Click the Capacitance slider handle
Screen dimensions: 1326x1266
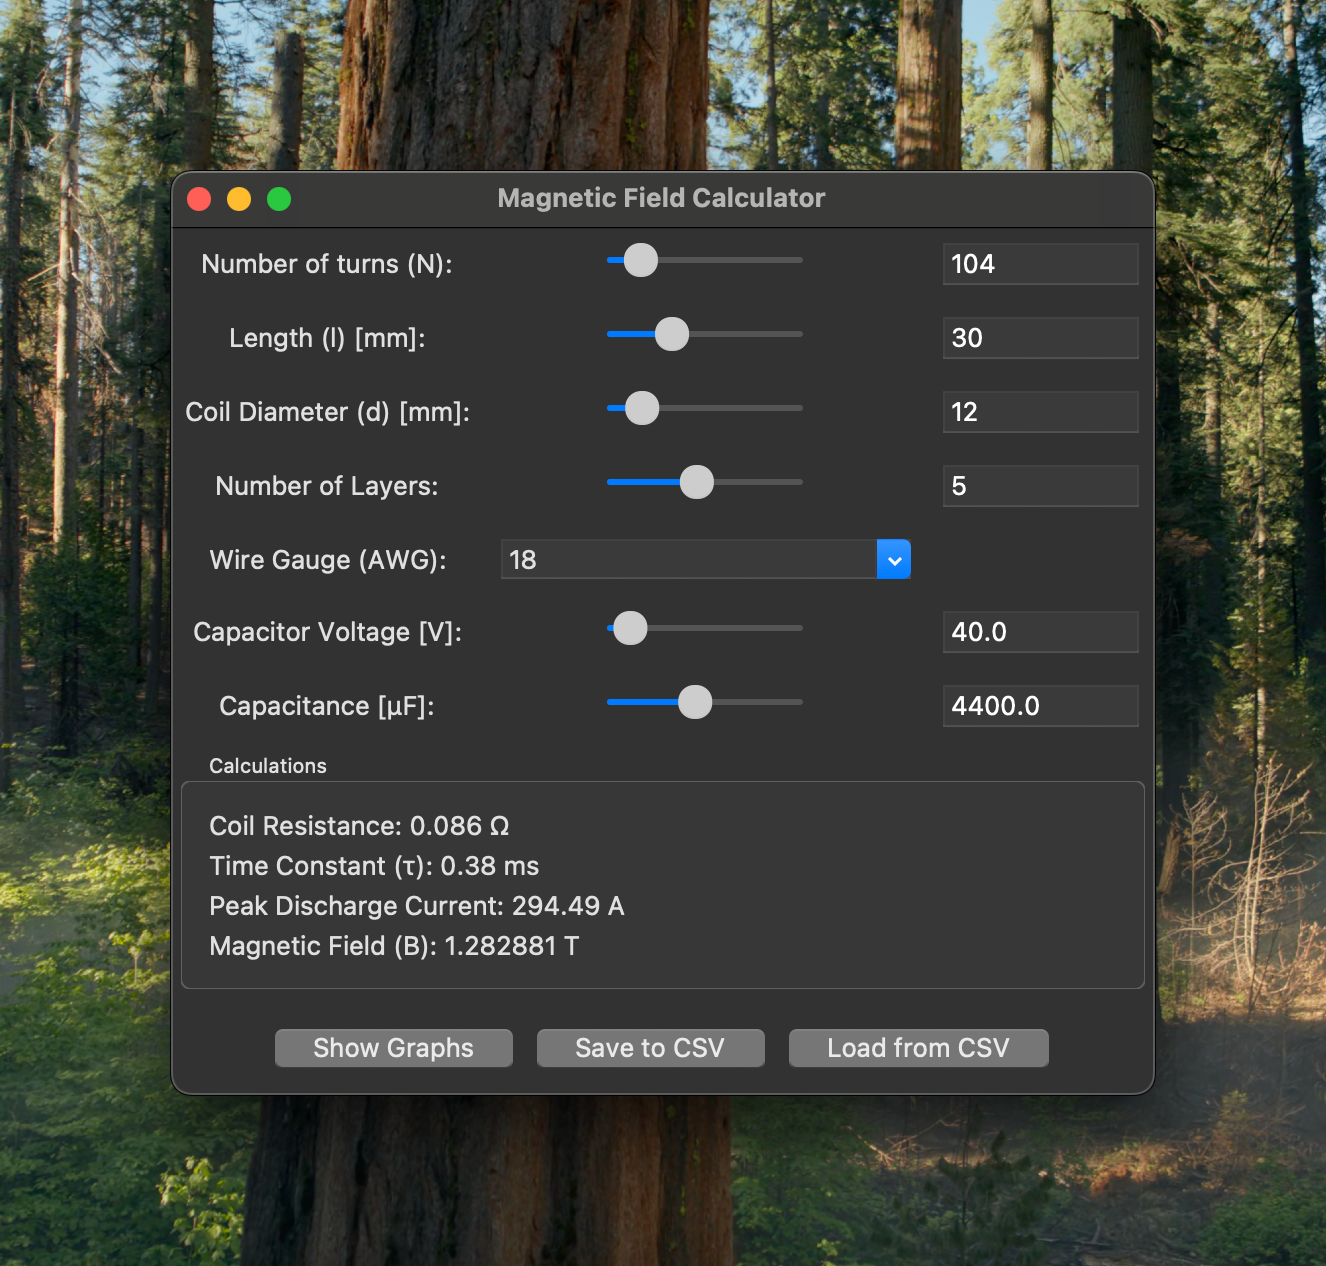[695, 702]
